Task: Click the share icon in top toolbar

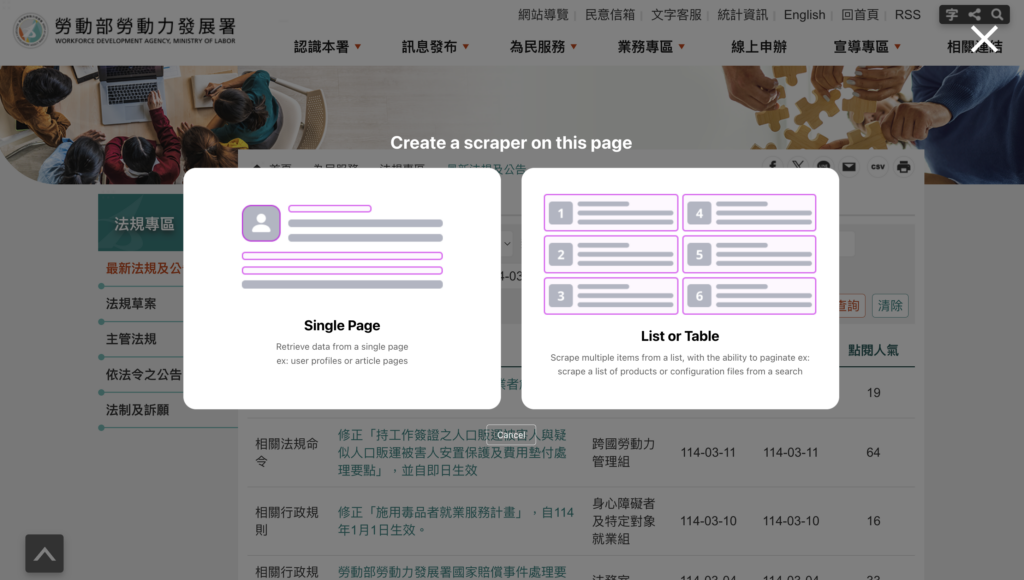Action: pos(975,15)
